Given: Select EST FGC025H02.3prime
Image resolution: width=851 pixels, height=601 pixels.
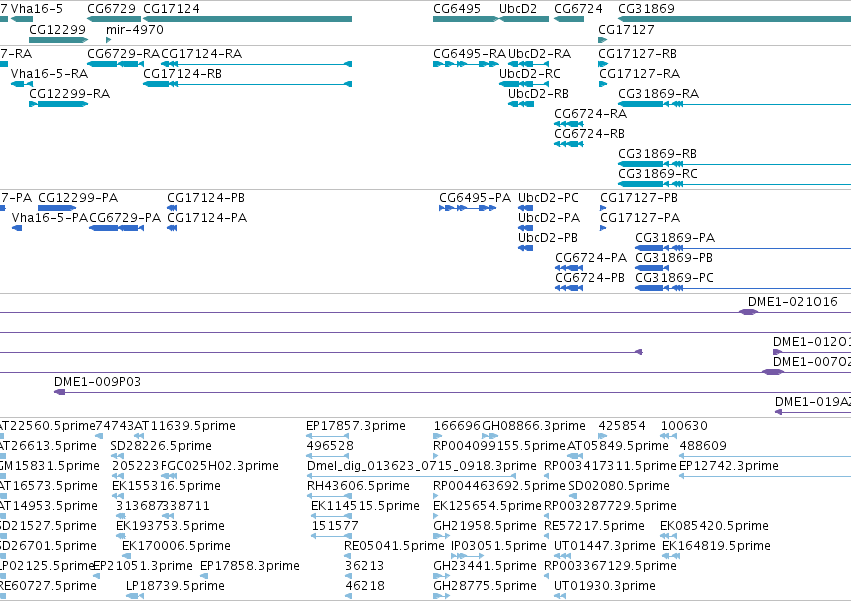Looking at the screenshot, I should click(x=220, y=466).
